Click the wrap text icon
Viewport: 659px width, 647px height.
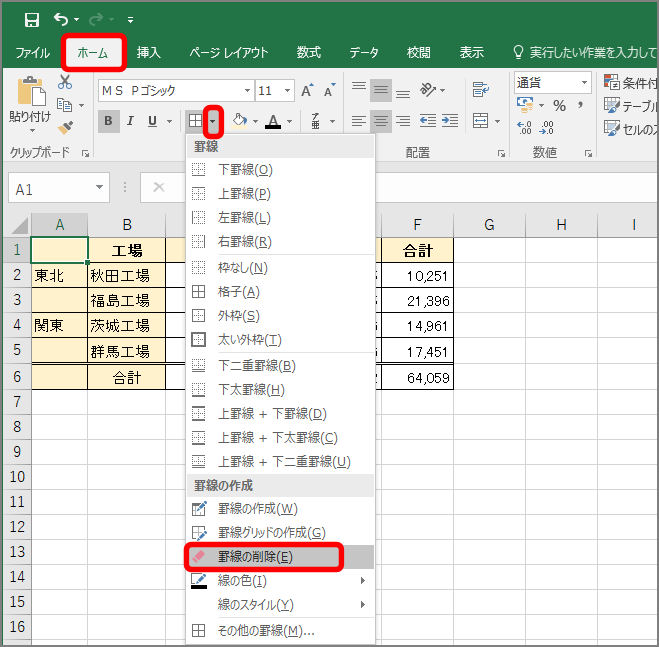click(x=480, y=90)
